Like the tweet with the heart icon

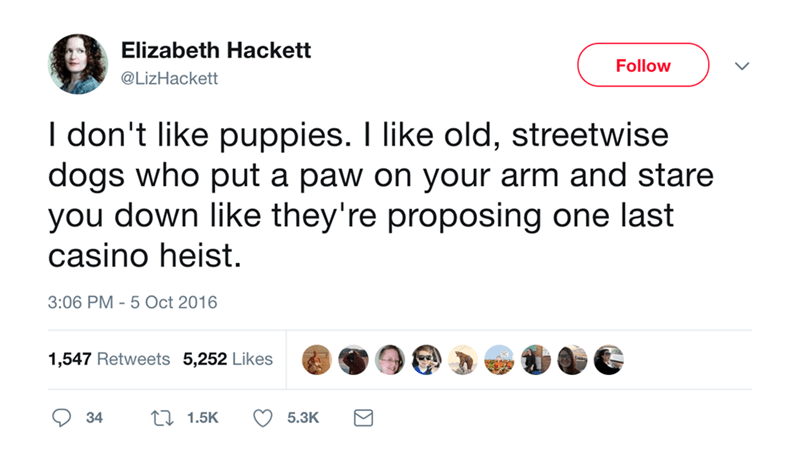click(263, 418)
